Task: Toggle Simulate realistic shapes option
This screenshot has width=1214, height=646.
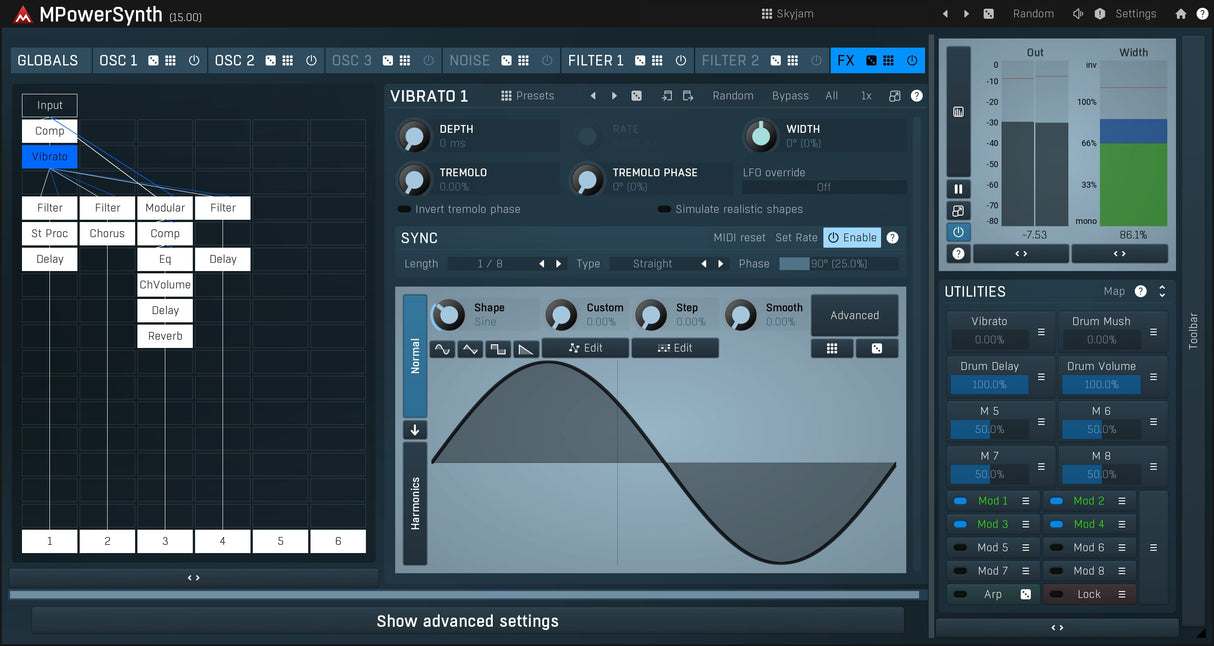Action: tap(664, 210)
